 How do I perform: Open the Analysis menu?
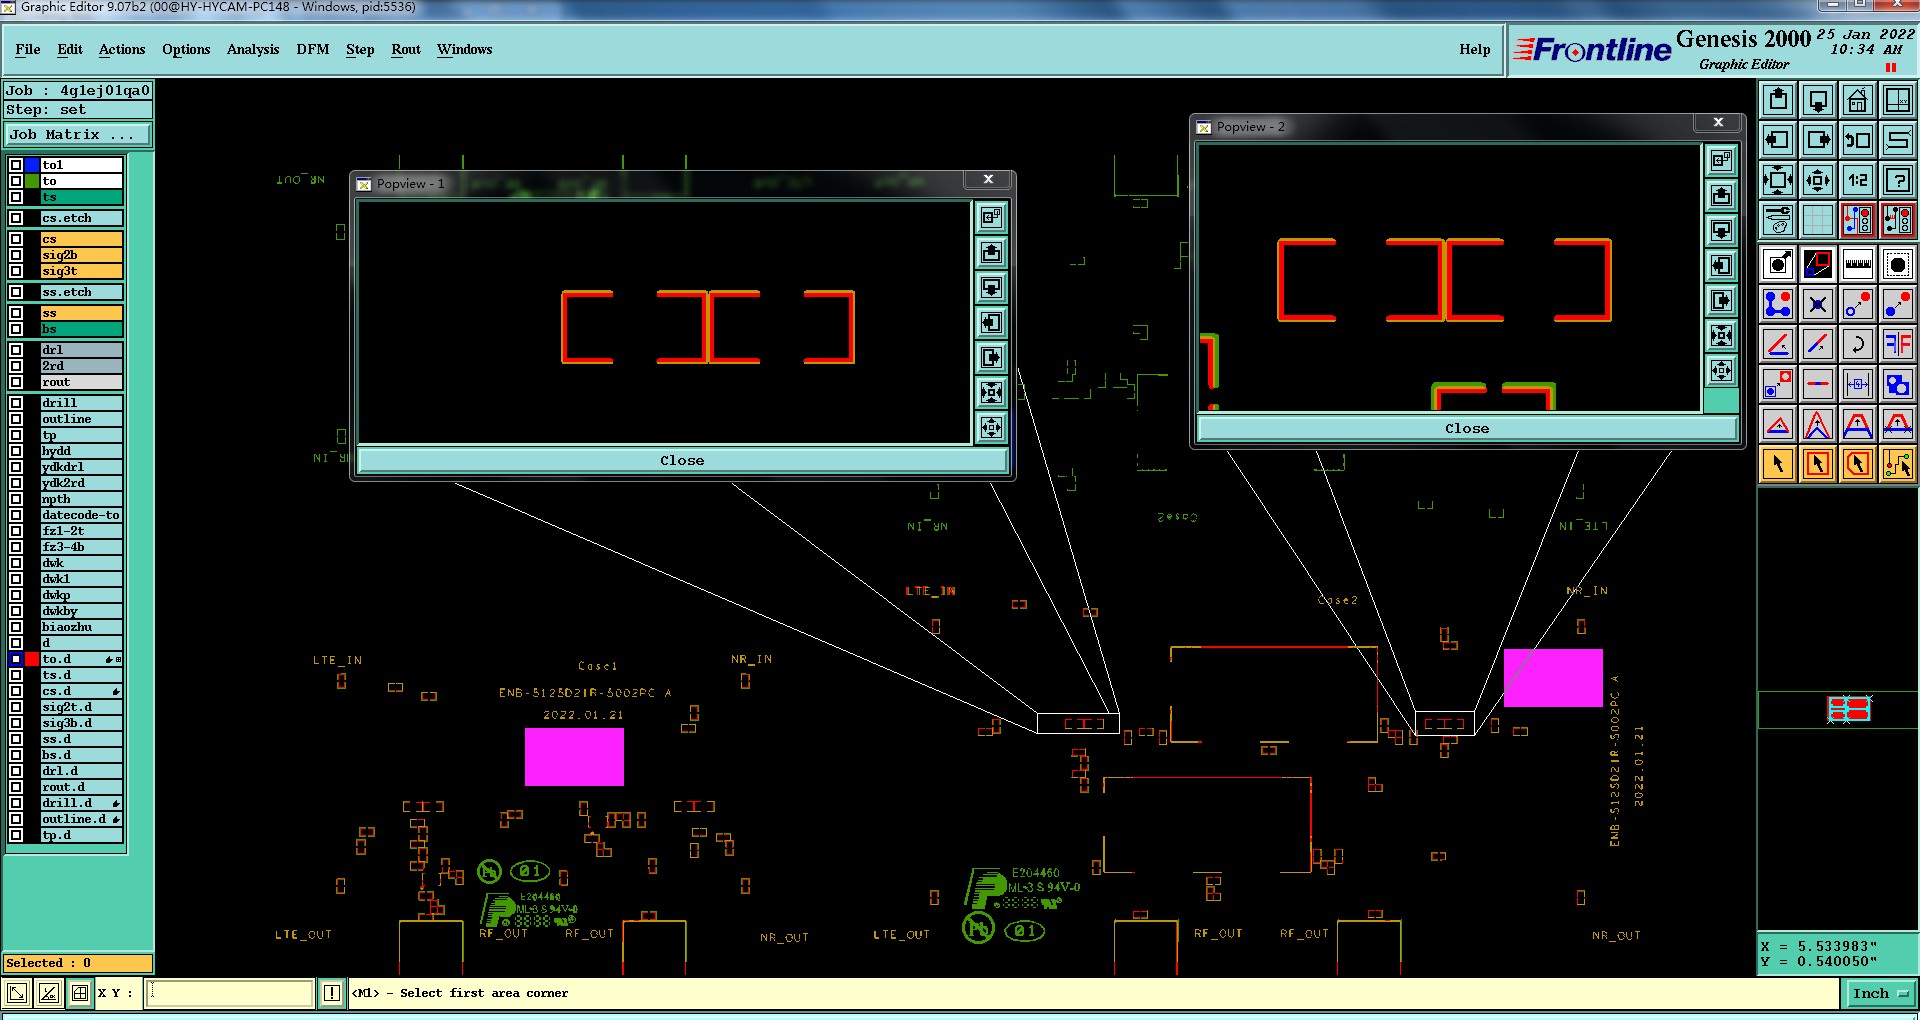[253, 49]
